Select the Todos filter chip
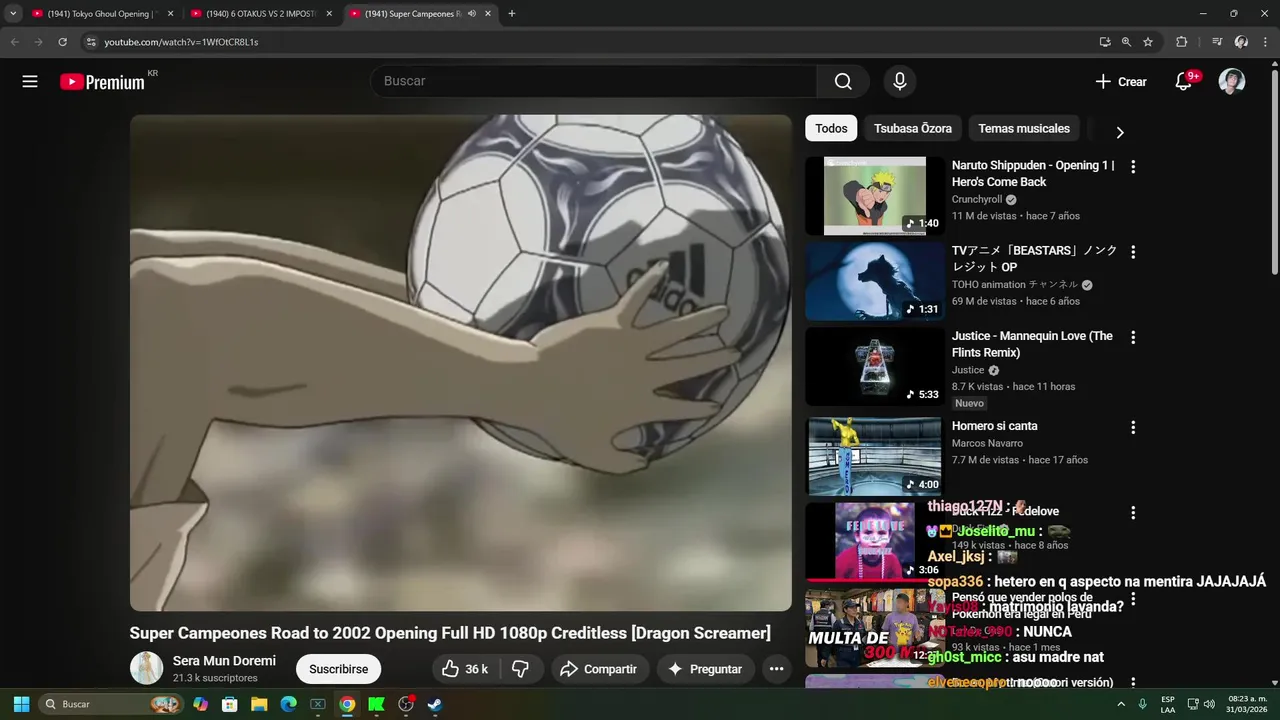Image resolution: width=1280 pixels, height=720 pixels. point(831,128)
